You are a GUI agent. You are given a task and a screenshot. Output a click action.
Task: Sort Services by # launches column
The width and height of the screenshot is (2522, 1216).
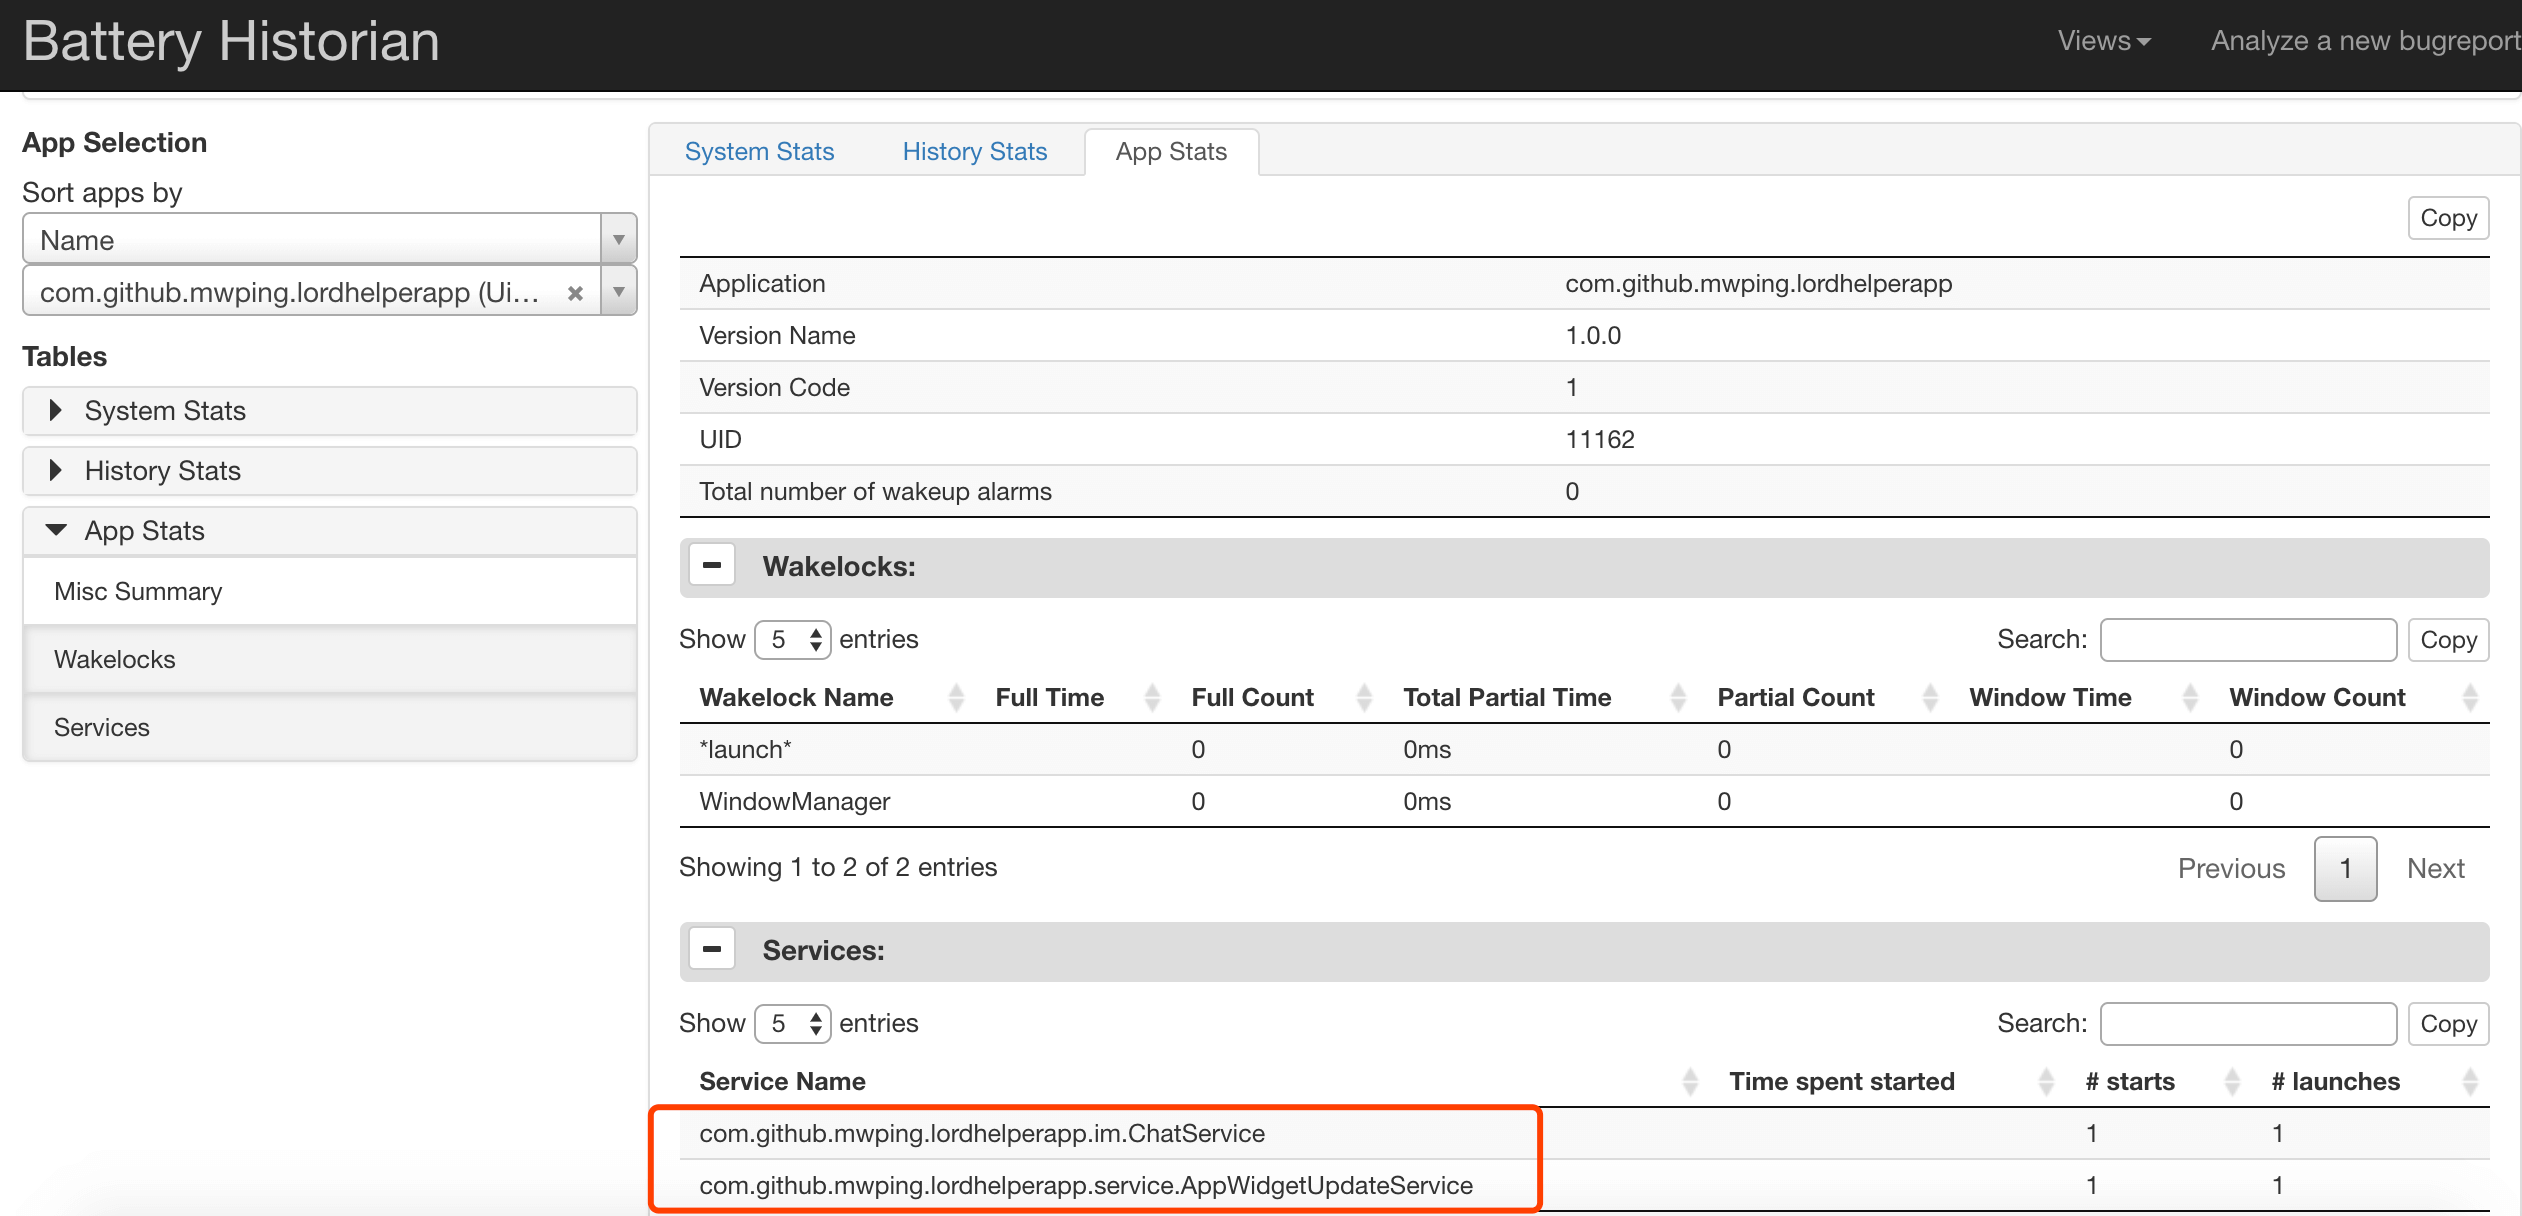point(2334,1081)
